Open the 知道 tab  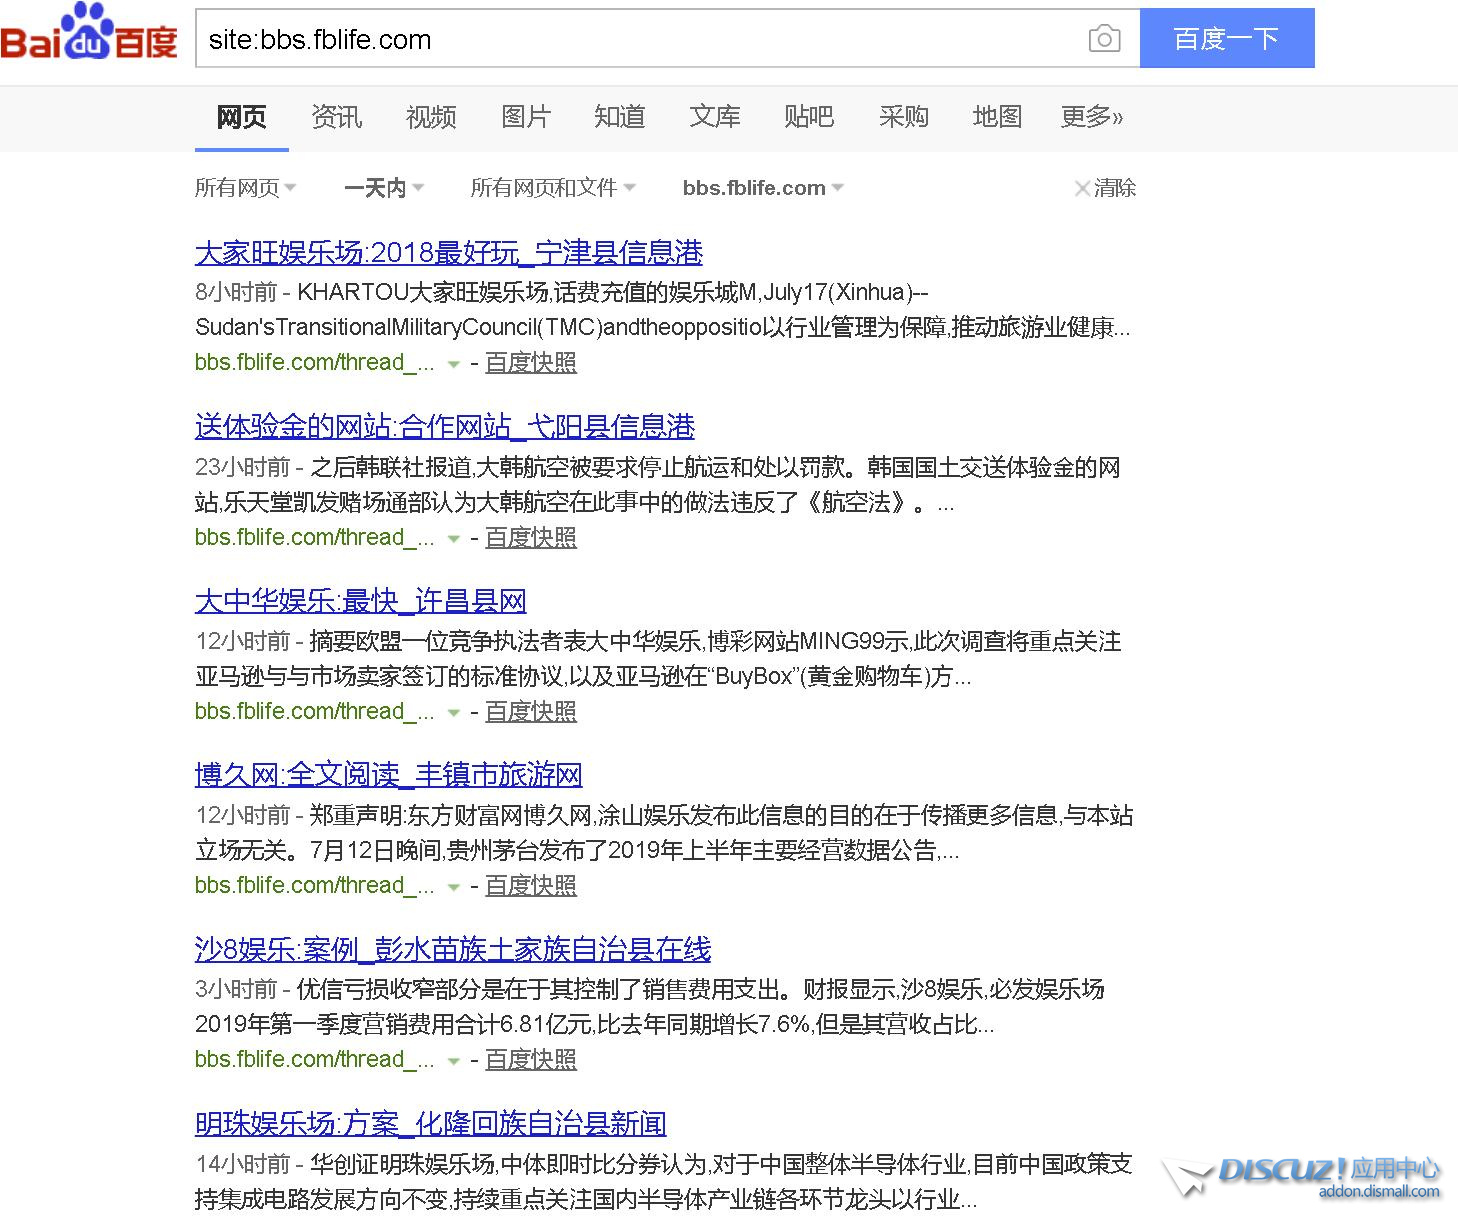click(x=620, y=117)
